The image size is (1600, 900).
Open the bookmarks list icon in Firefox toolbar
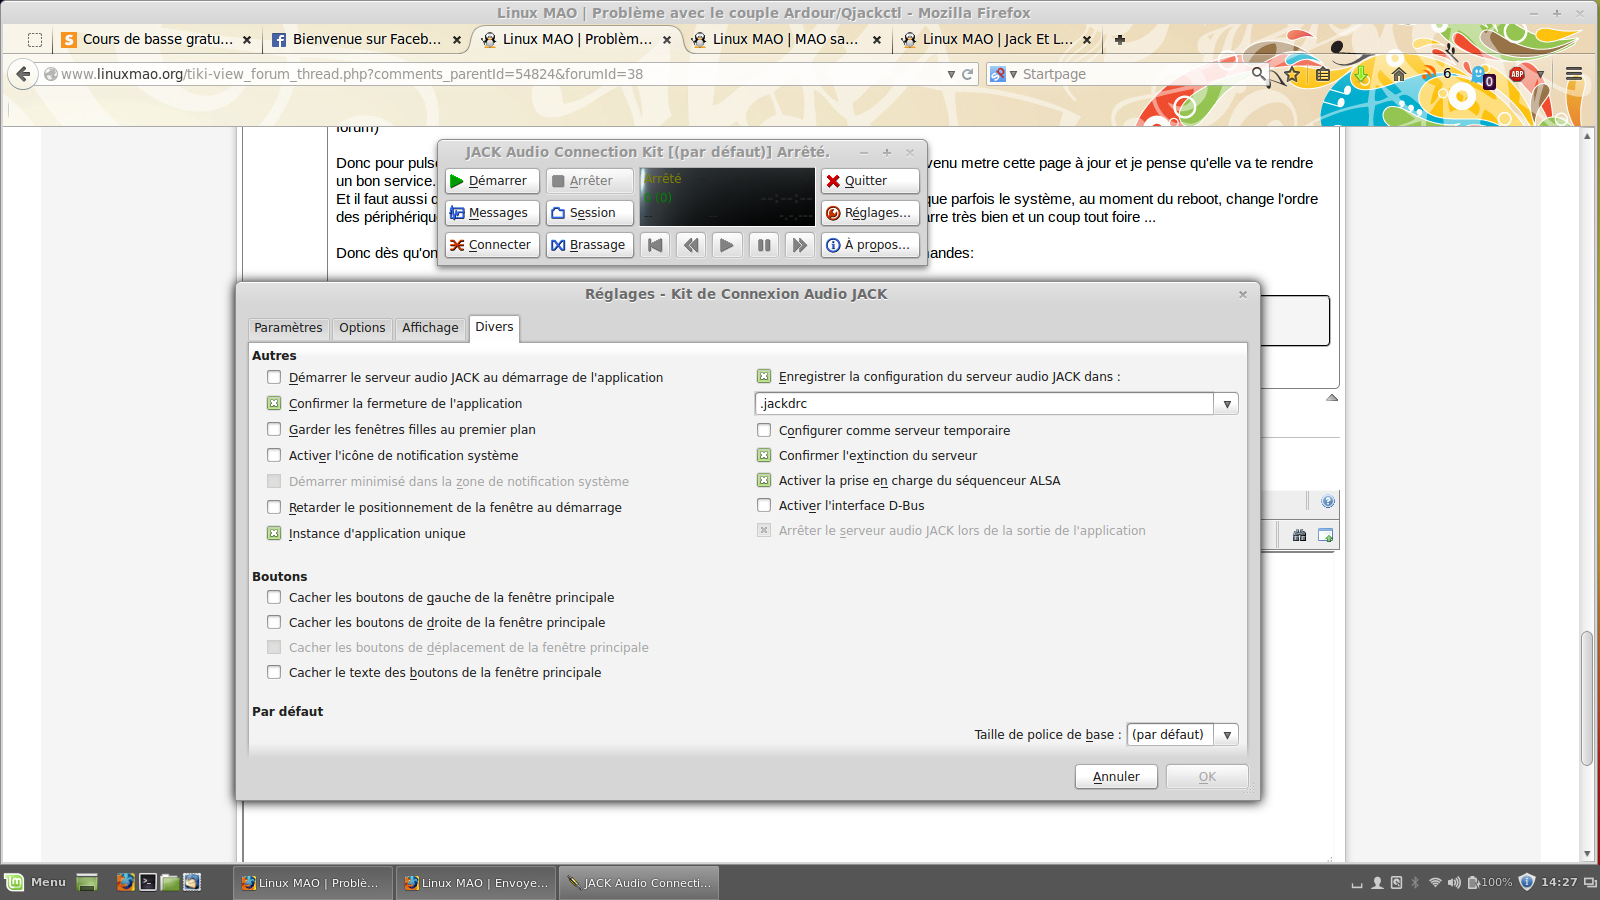click(1323, 74)
